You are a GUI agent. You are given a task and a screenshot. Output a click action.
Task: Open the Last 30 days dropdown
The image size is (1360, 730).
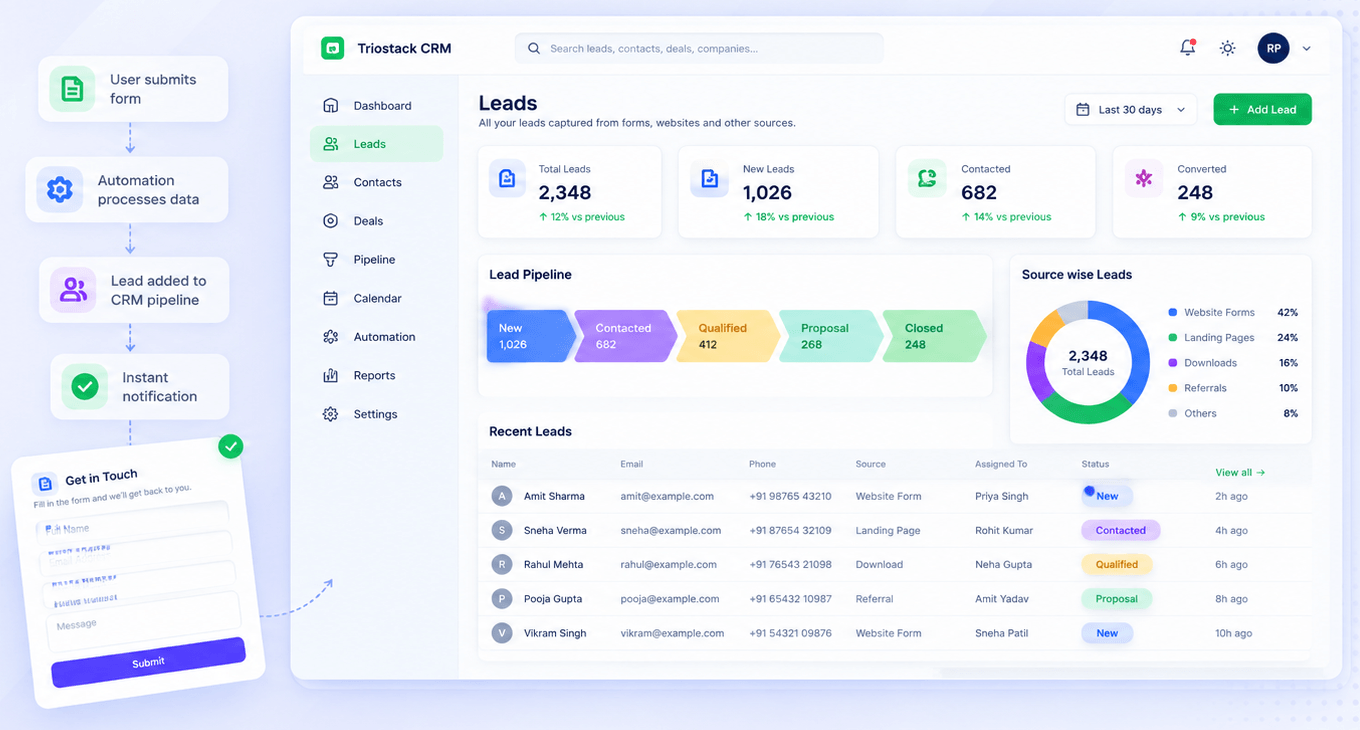pyautogui.click(x=1130, y=110)
